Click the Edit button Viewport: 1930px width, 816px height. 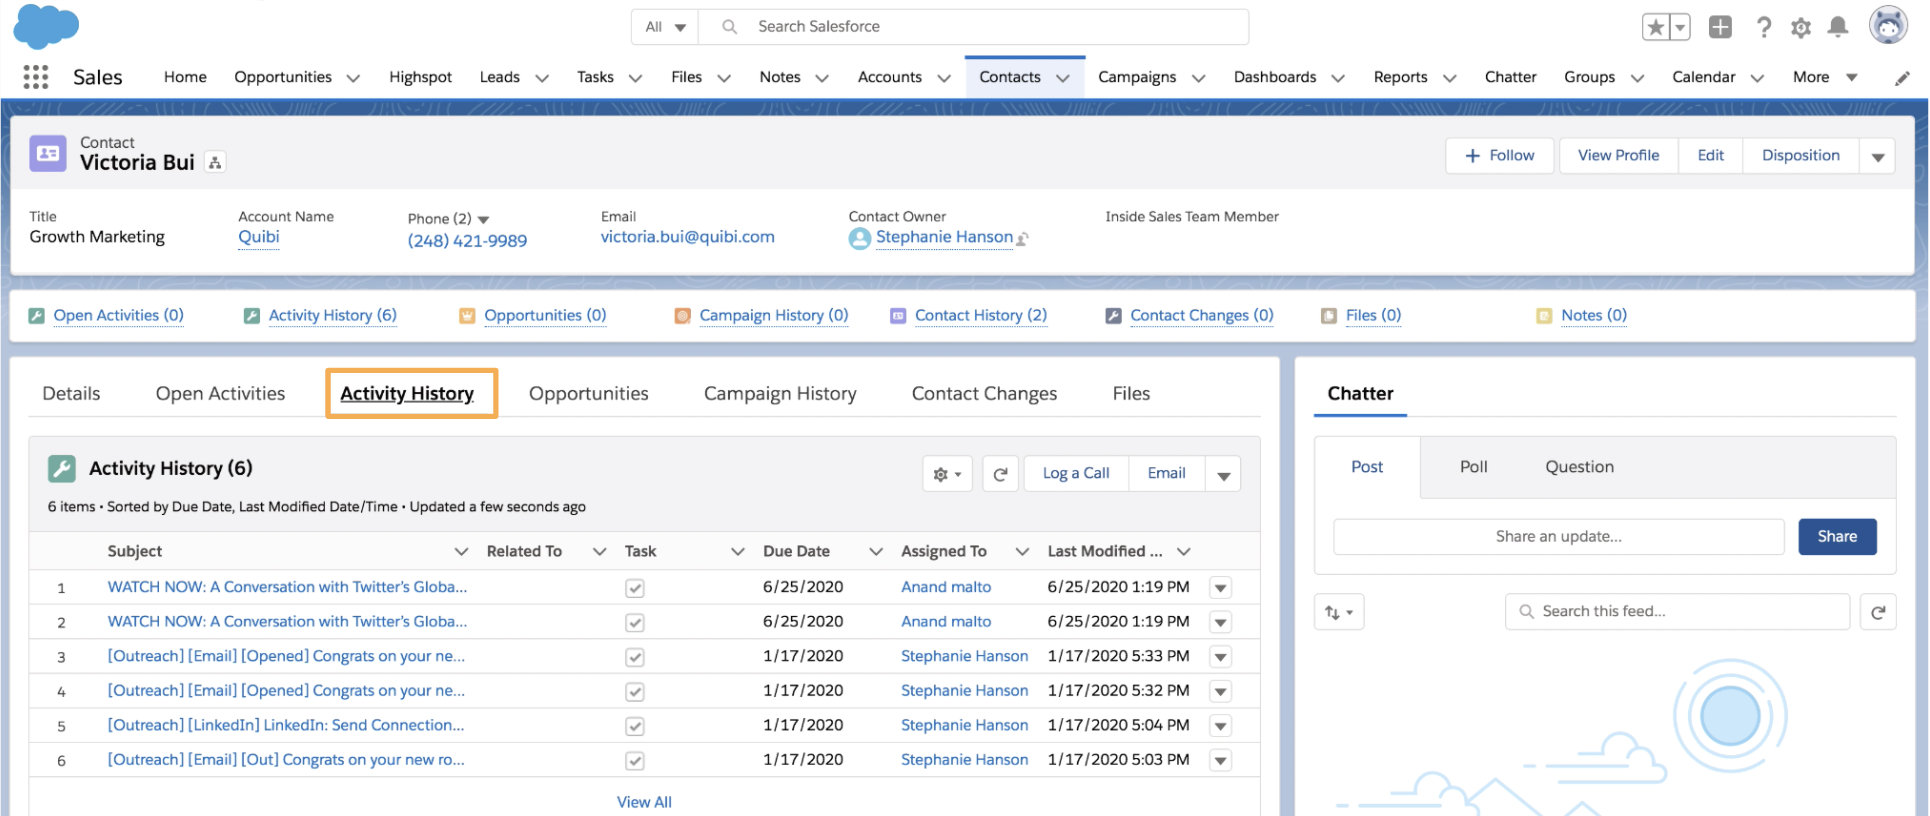[x=1710, y=156]
